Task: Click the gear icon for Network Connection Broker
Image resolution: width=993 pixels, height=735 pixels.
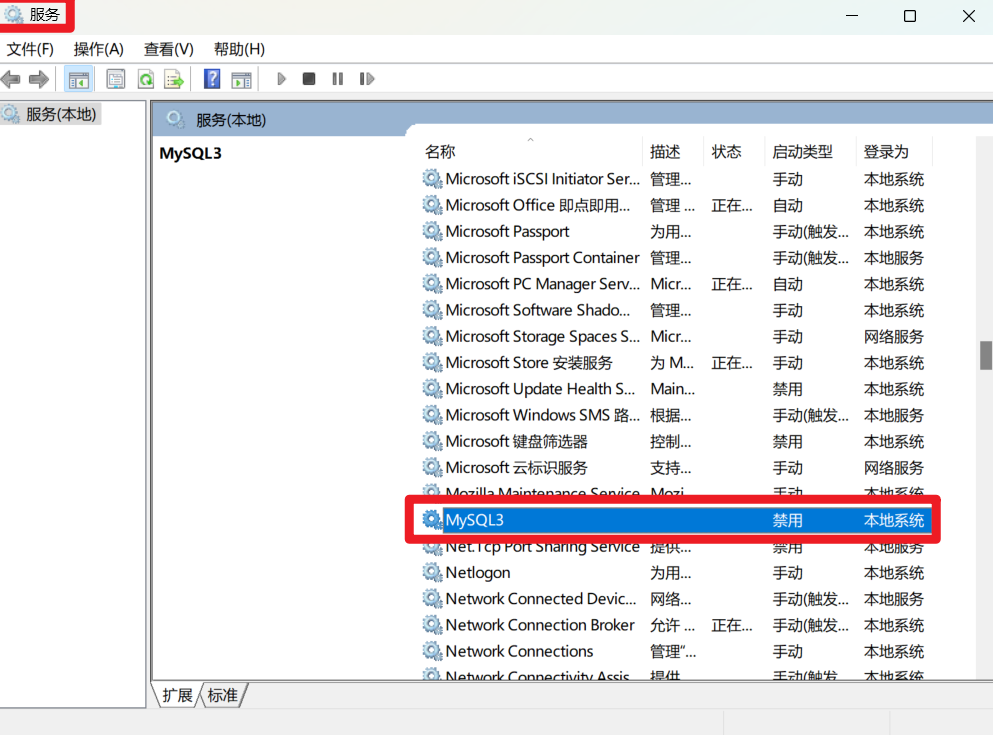Action: click(433, 625)
